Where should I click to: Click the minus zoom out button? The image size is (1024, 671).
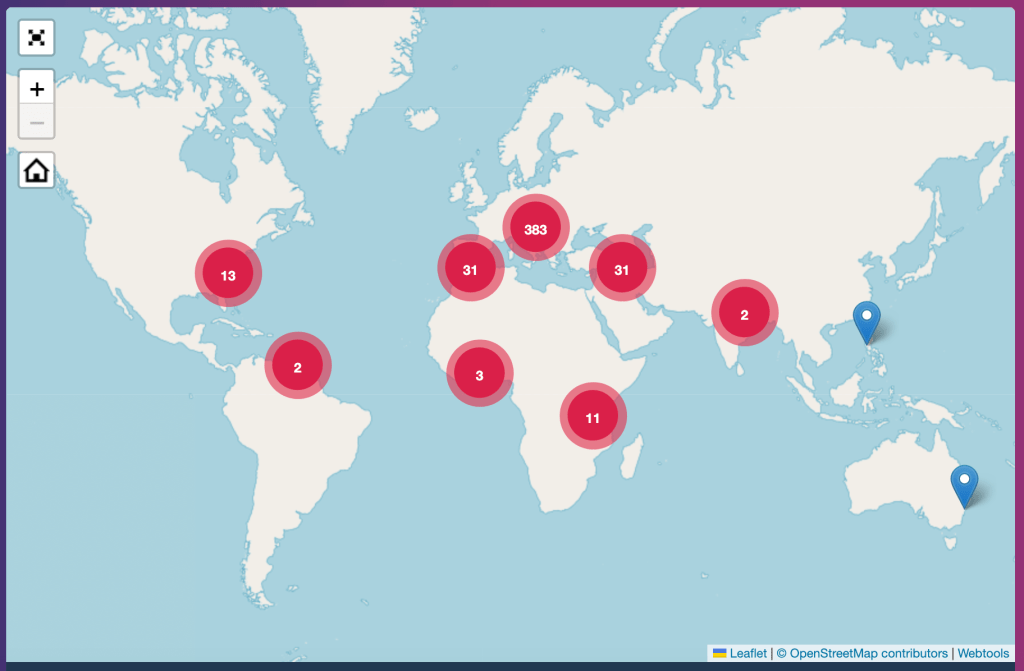pyautogui.click(x=36, y=122)
